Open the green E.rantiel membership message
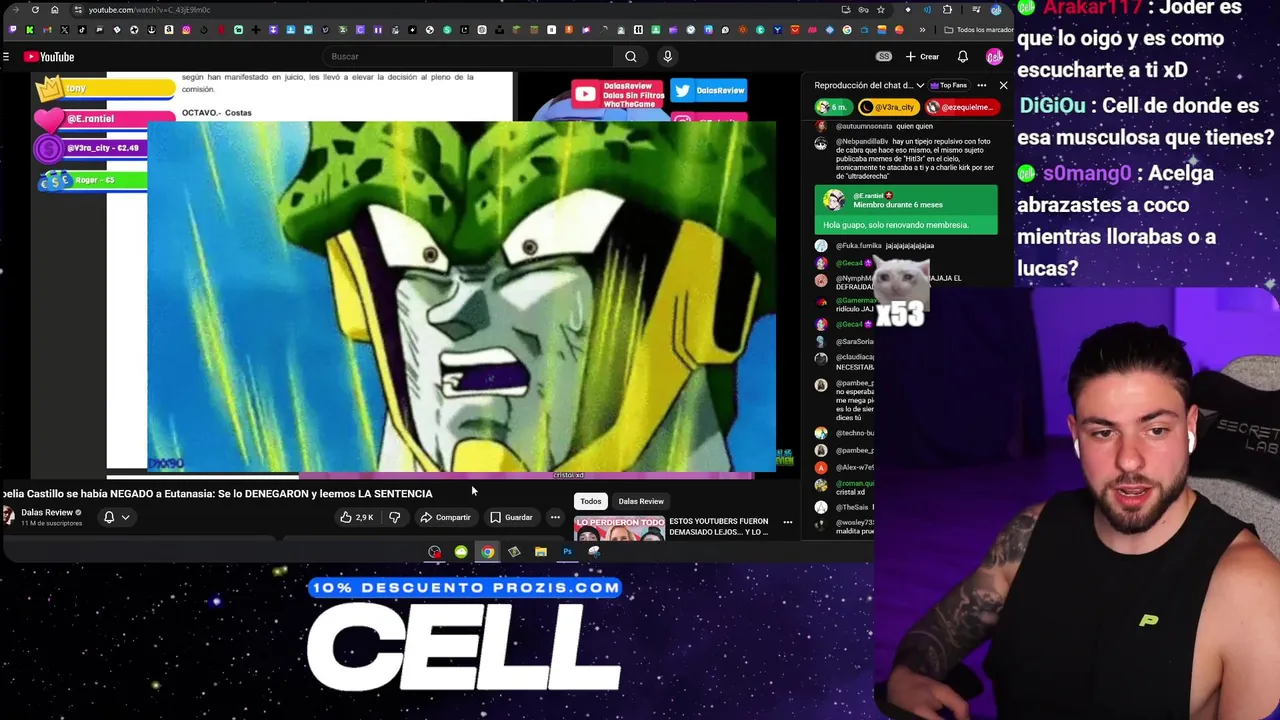The width and height of the screenshot is (1280, 720). pyautogui.click(x=906, y=210)
